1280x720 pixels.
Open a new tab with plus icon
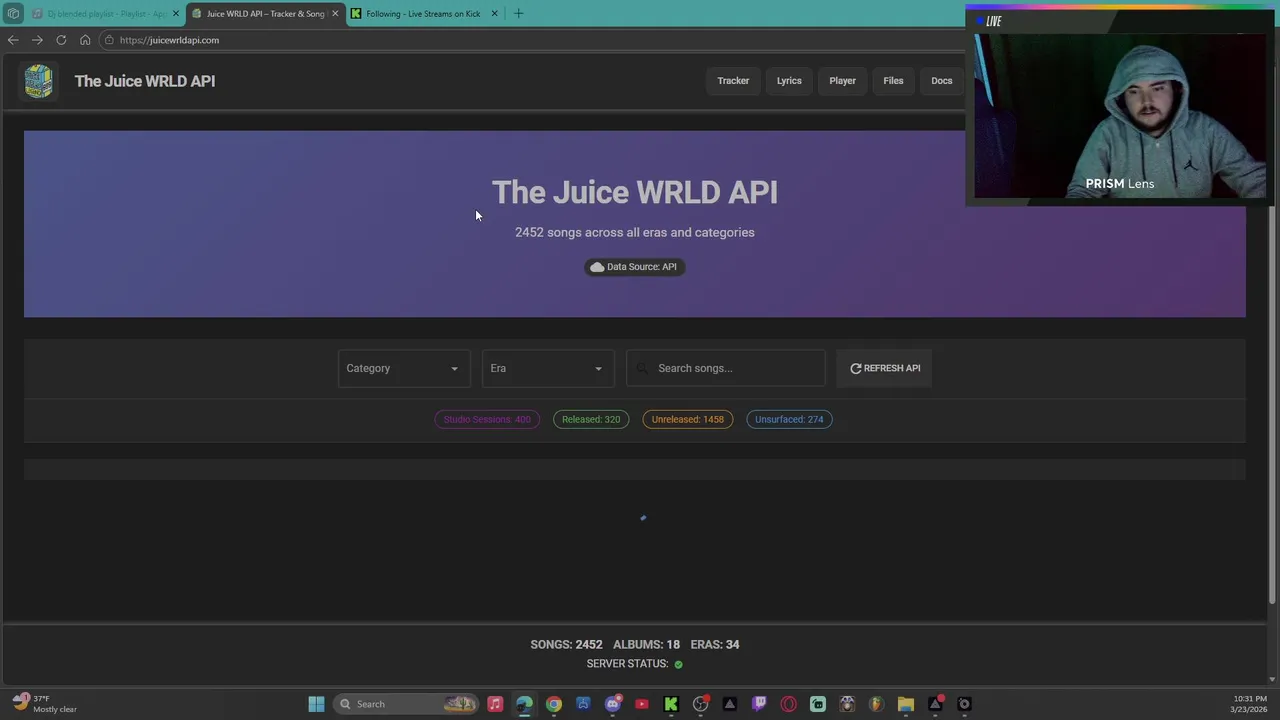(518, 13)
